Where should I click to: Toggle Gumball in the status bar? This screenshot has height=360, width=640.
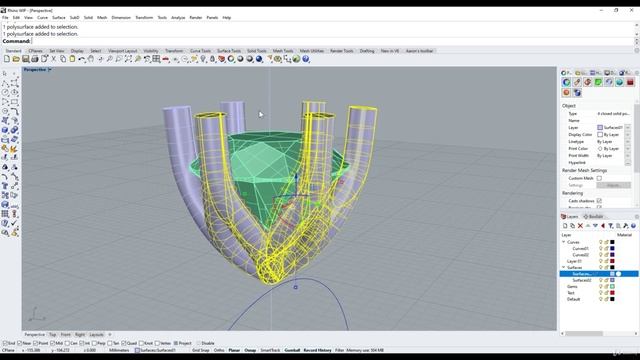[292, 350]
